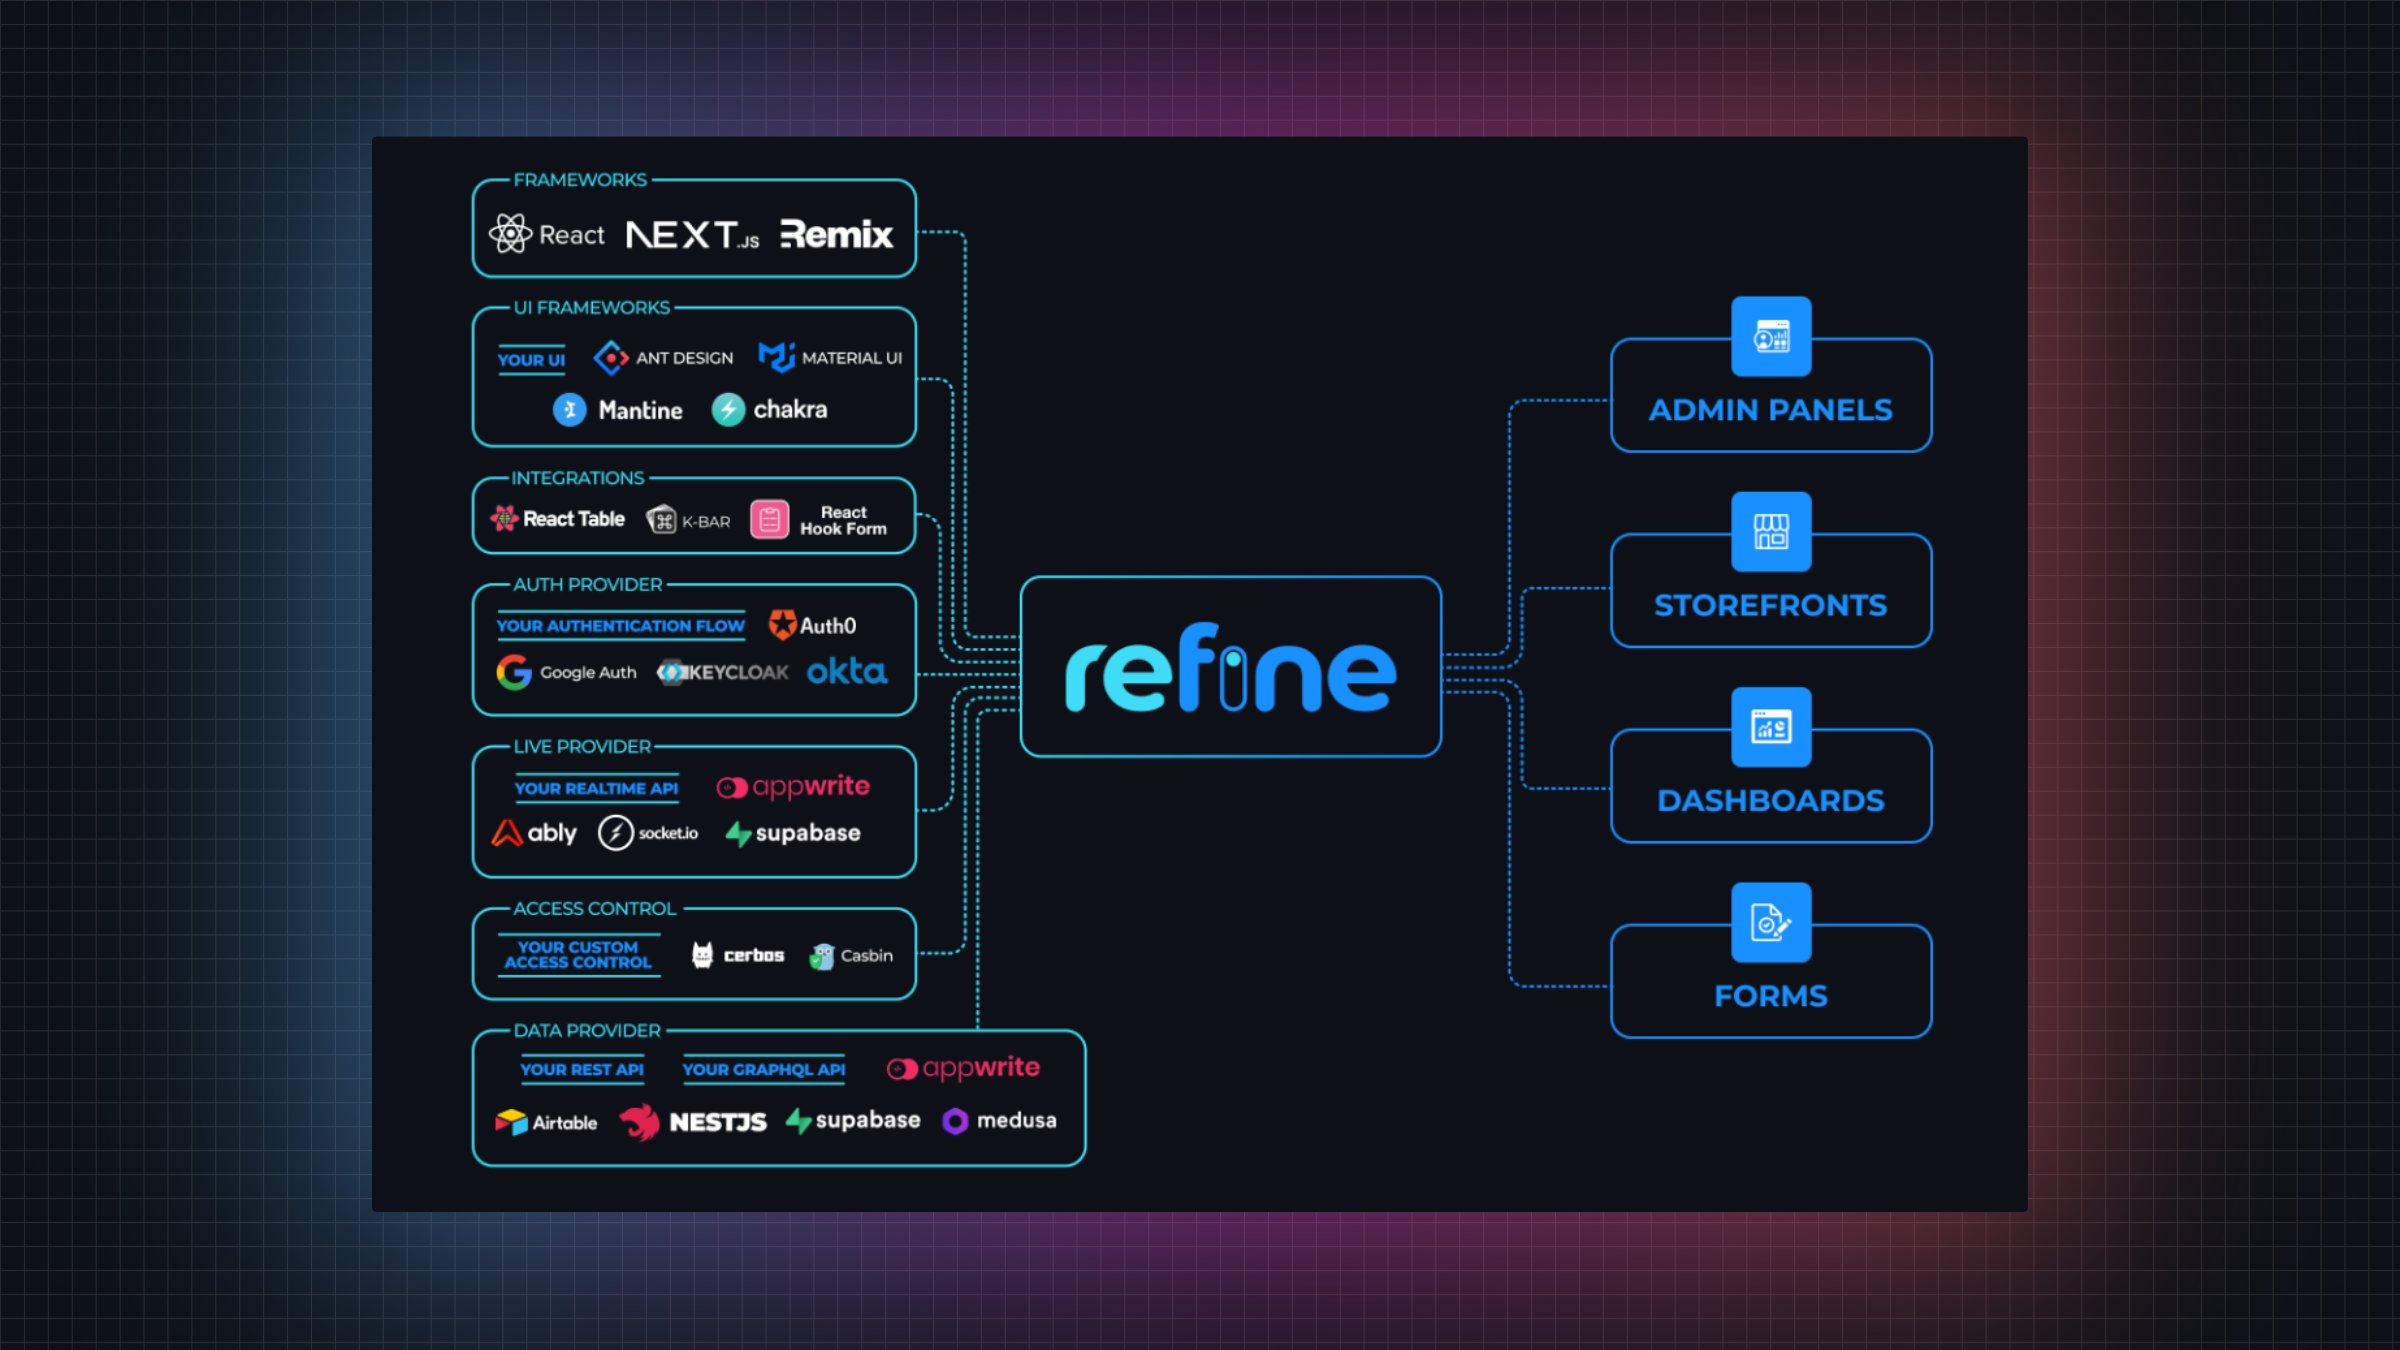Select the Casbin mascot icon
The height and width of the screenshot is (1350, 2400).
822,956
